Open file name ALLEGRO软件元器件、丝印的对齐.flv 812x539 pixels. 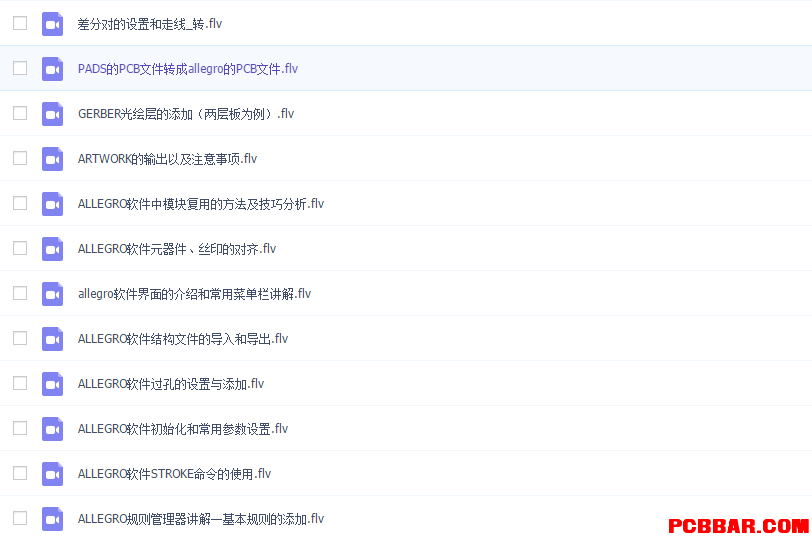tap(177, 249)
